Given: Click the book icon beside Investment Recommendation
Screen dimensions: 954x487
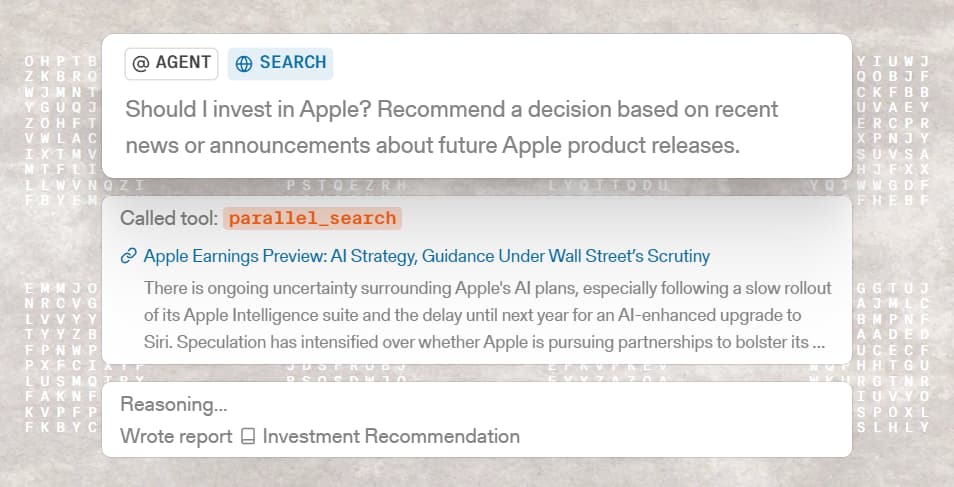Looking at the screenshot, I should click(248, 436).
